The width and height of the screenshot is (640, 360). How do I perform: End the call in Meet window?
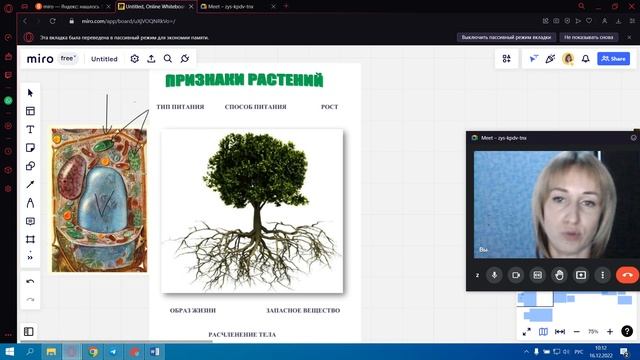628,275
